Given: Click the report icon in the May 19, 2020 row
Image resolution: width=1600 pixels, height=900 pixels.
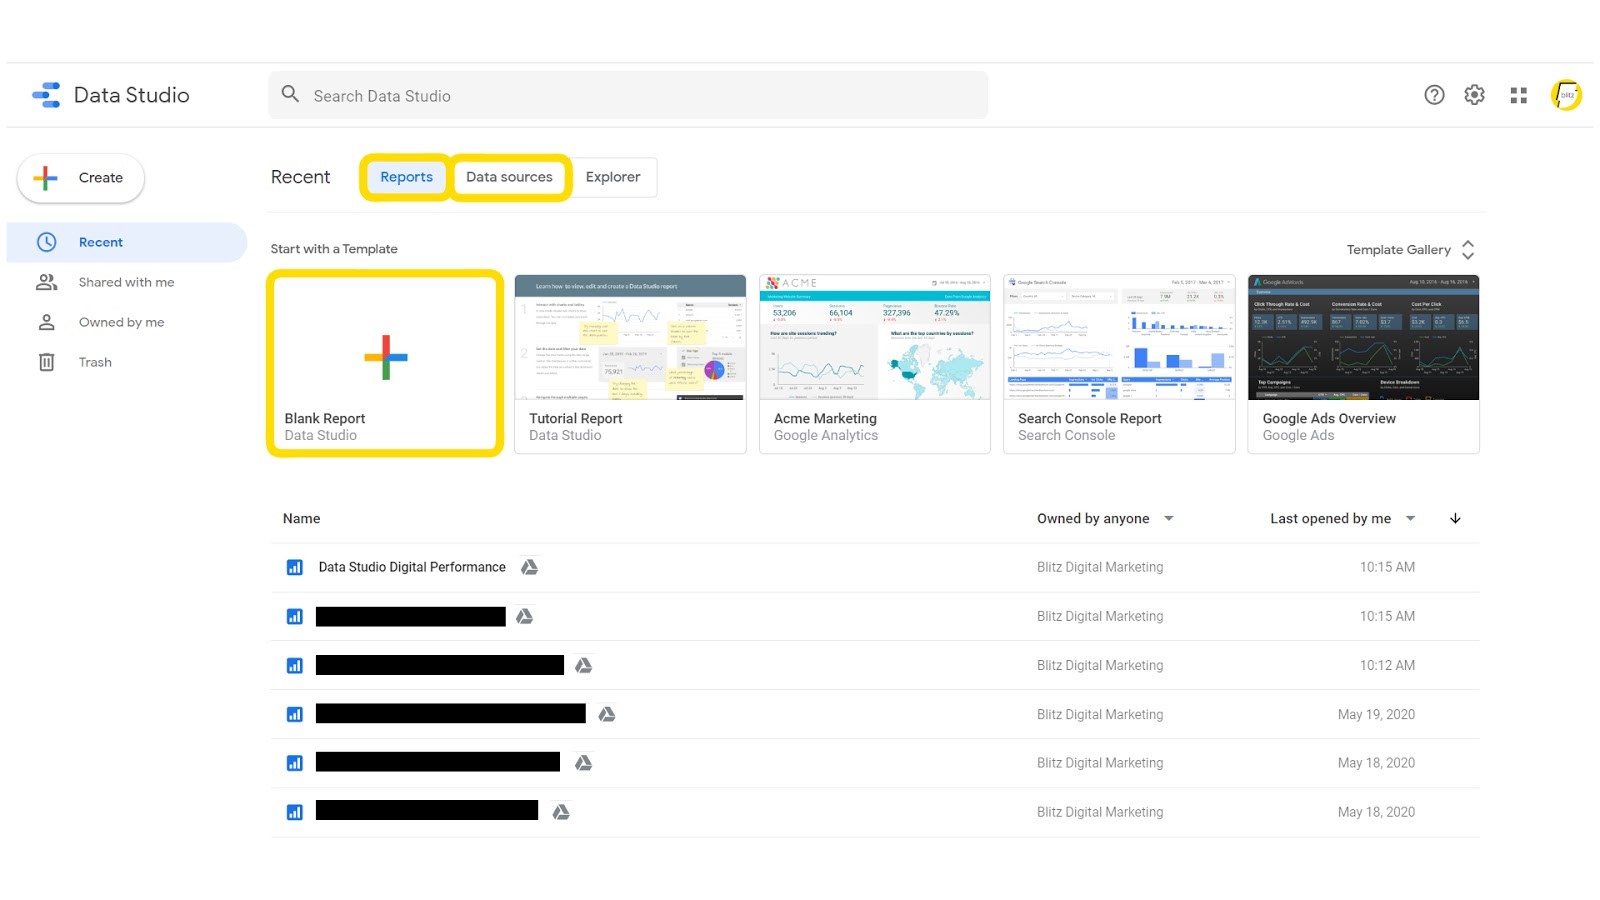Looking at the screenshot, I should tap(294, 714).
